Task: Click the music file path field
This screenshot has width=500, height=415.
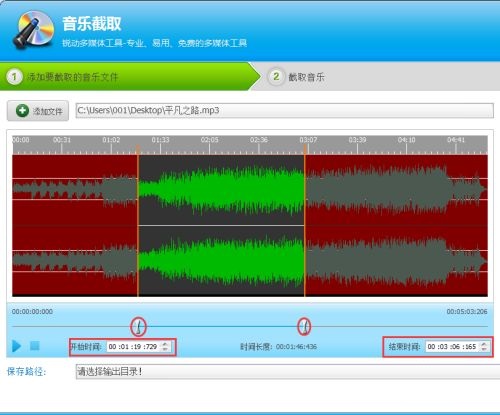Action: pyautogui.click(x=284, y=111)
